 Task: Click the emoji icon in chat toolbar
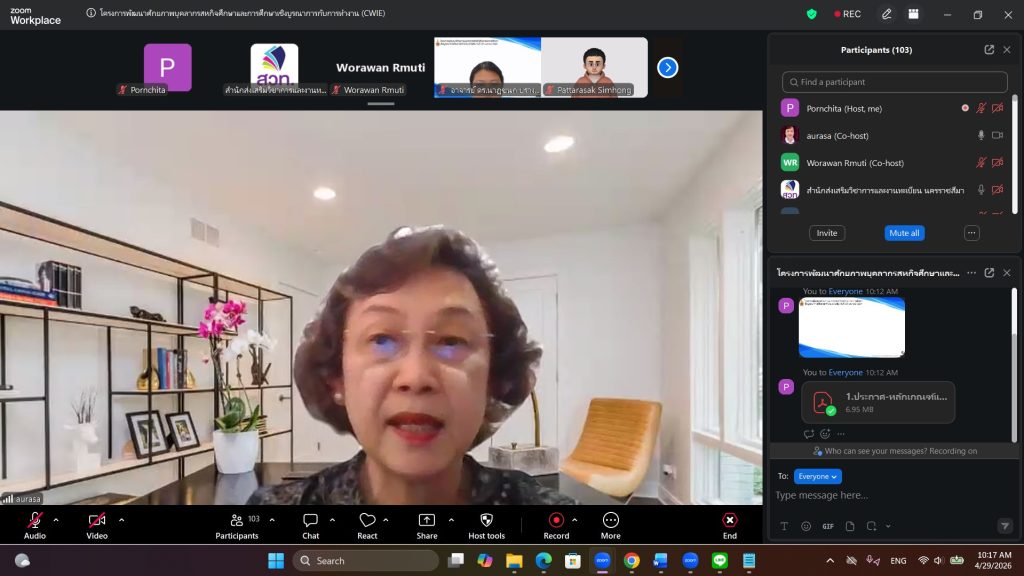[x=806, y=526]
